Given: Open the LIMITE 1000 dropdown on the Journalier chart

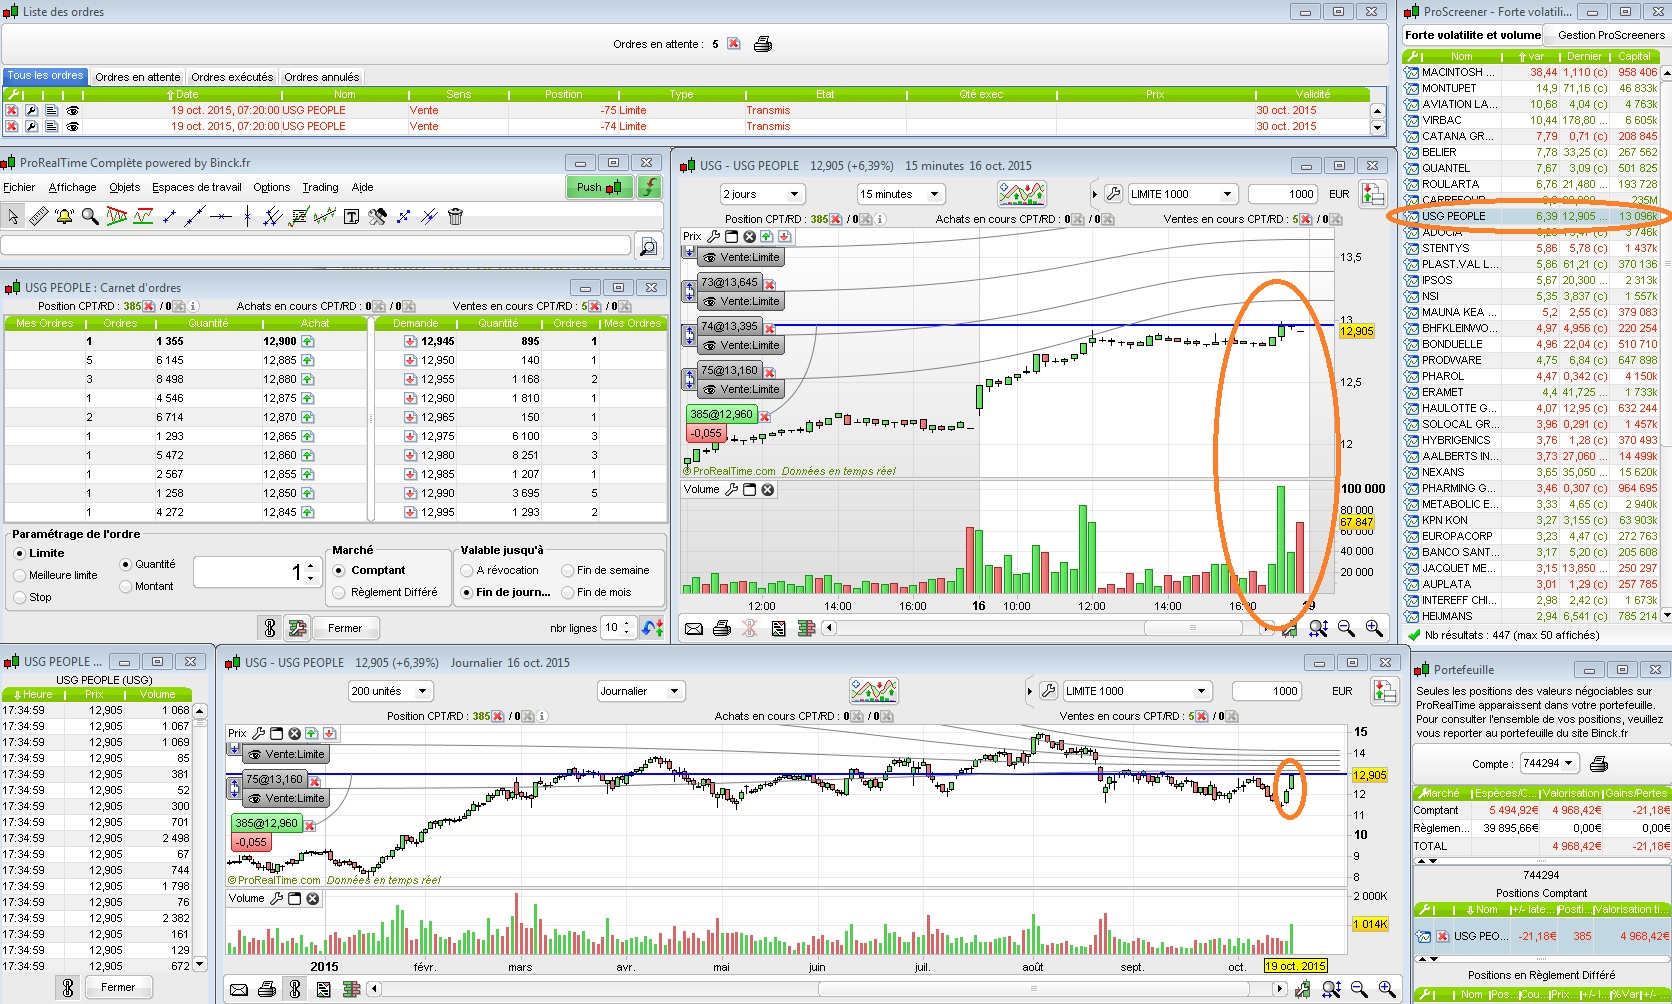Looking at the screenshot, I should point(1138,691).
